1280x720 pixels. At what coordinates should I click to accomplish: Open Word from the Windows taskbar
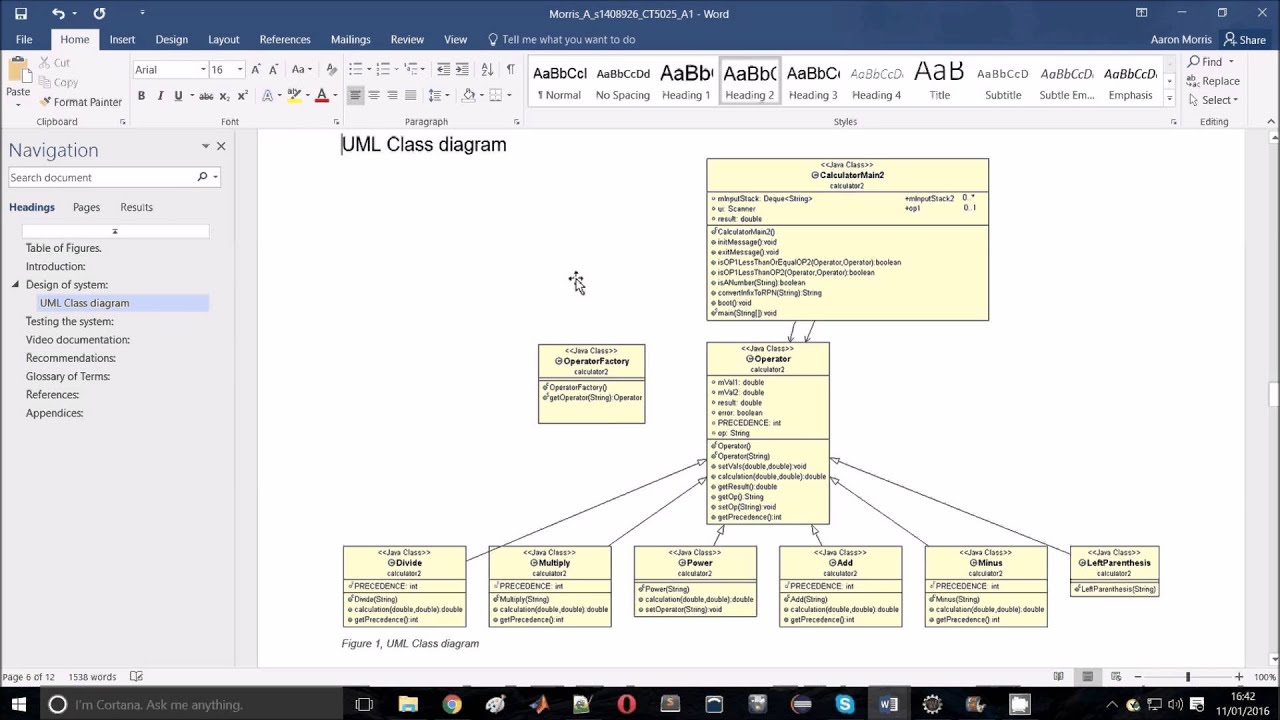coord(888,704)
